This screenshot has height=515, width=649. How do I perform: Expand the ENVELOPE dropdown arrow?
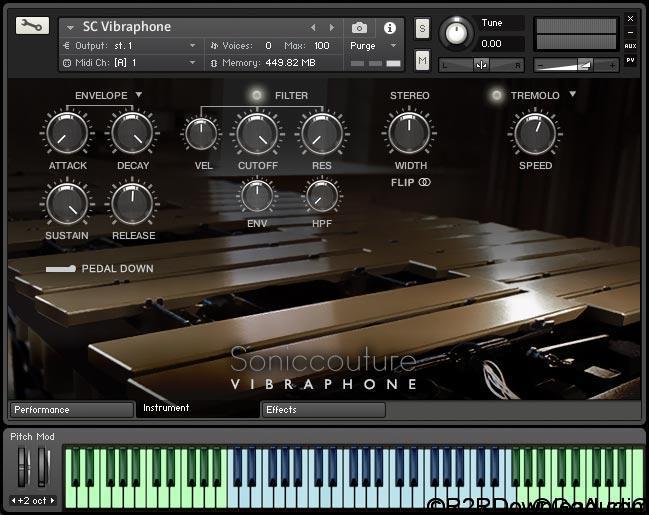point(139,95)
